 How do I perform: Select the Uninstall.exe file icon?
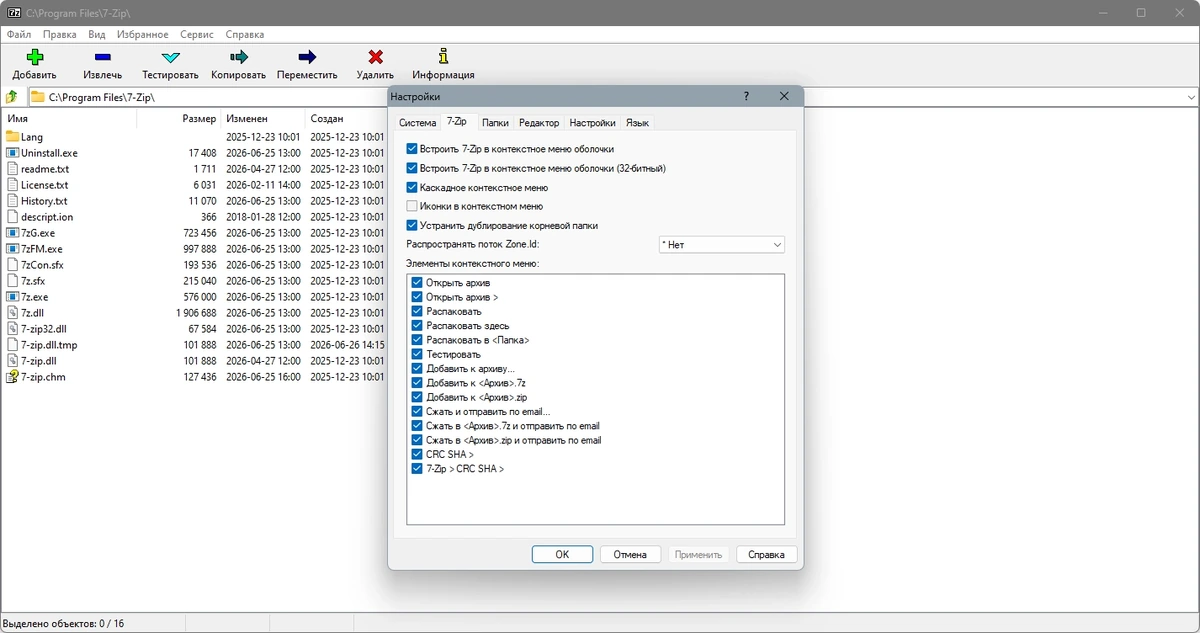point(13,153)
